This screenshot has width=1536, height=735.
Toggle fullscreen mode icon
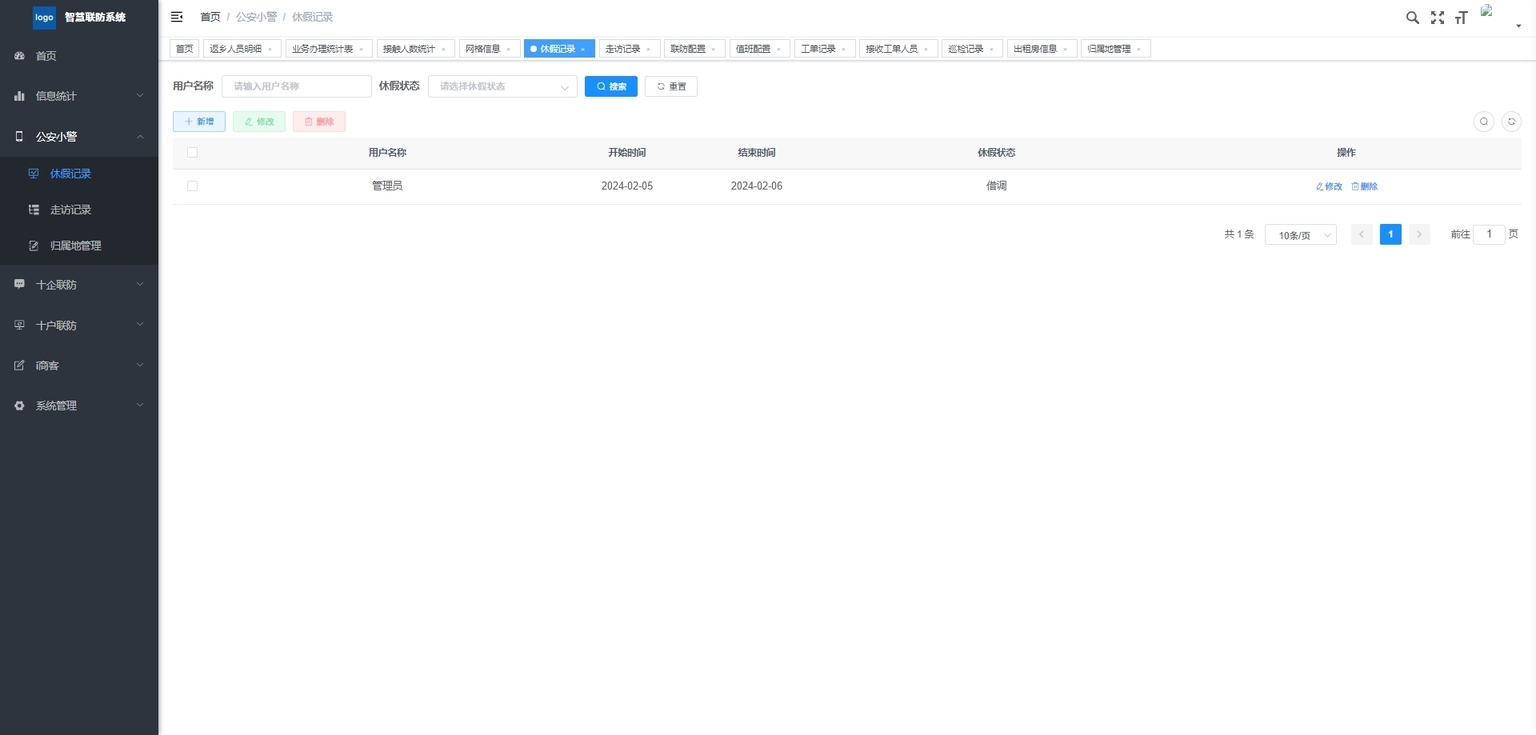pyautogui.click(x=1437, y=17)
